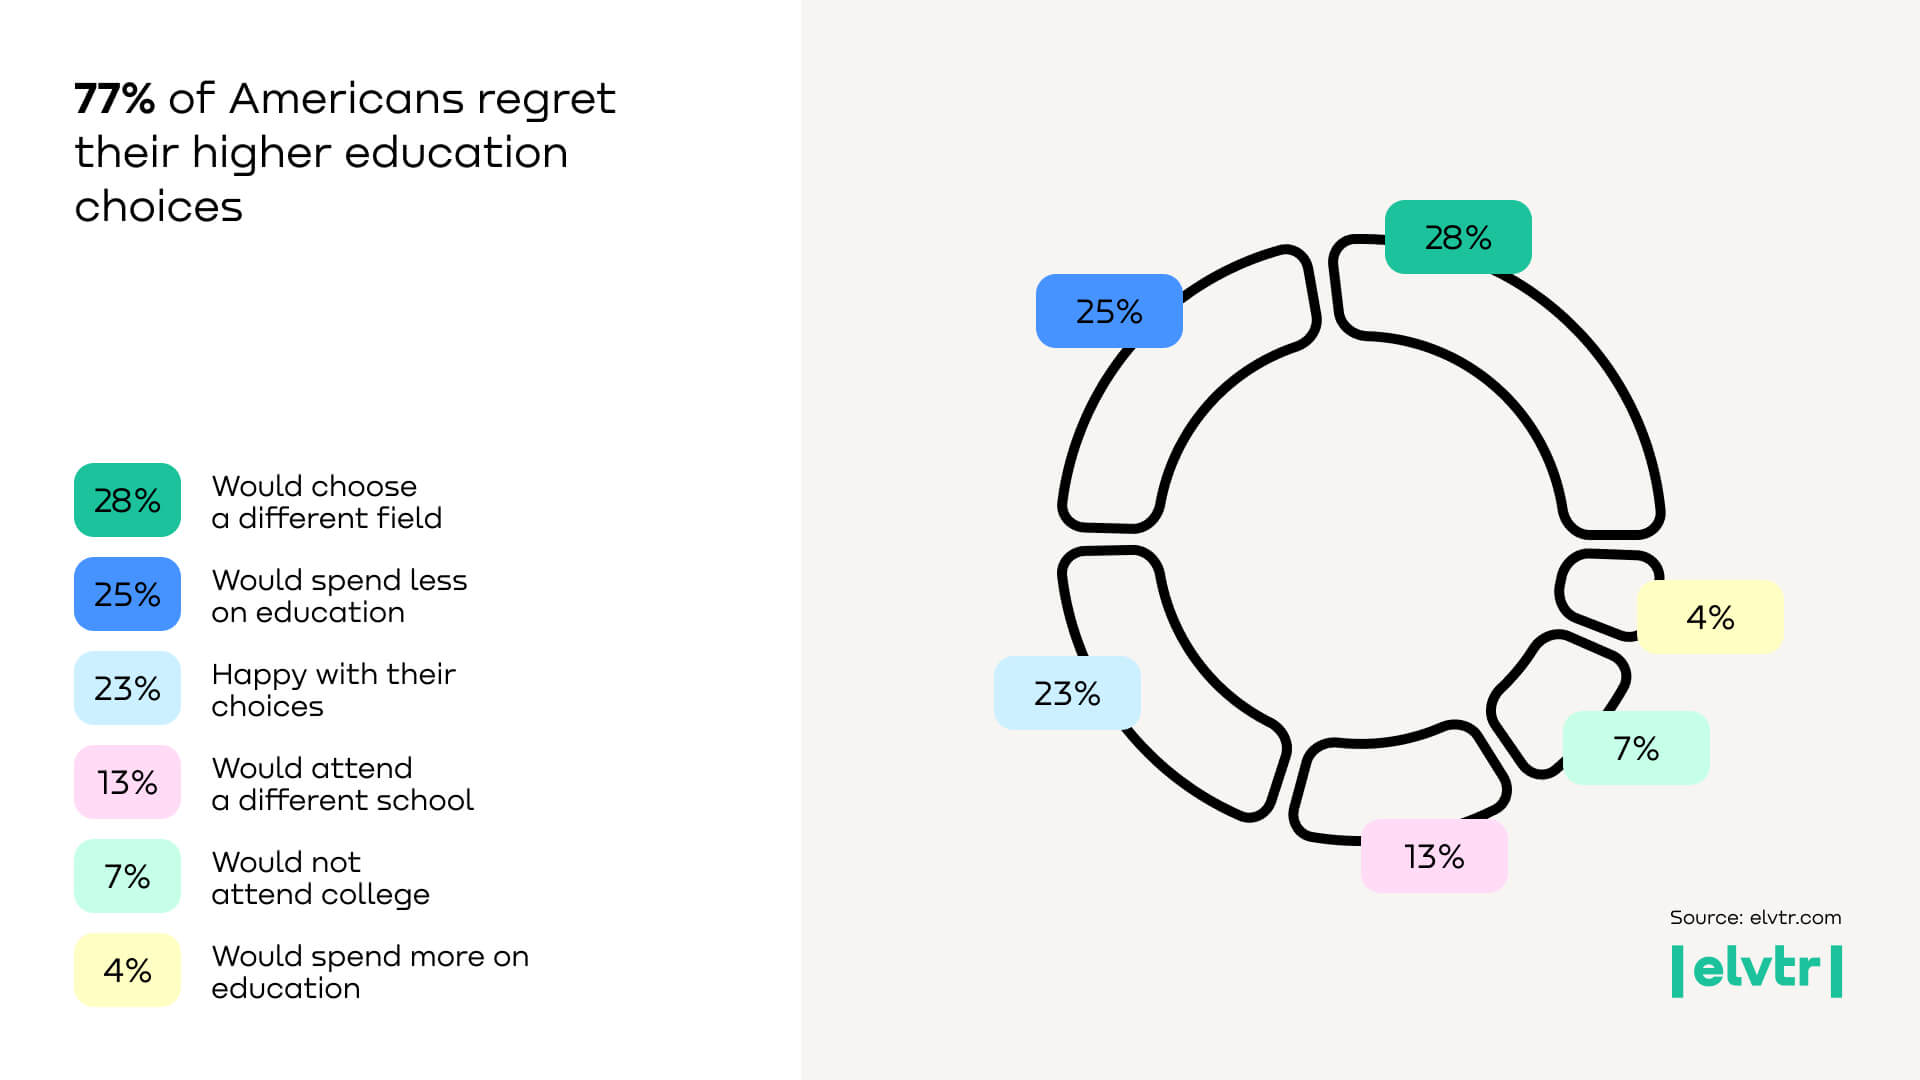Select the "Would attend a different school" text
Screen dimensions: 1920x1080
click(x=342, y=784)
